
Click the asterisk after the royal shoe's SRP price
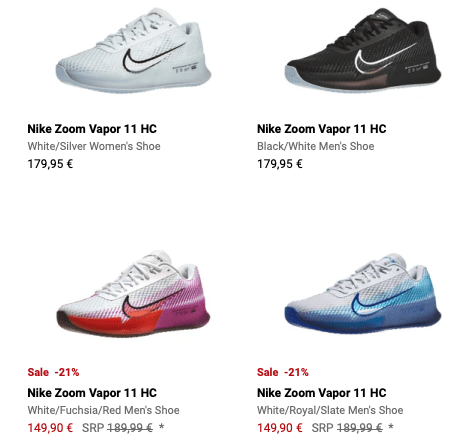391,426
